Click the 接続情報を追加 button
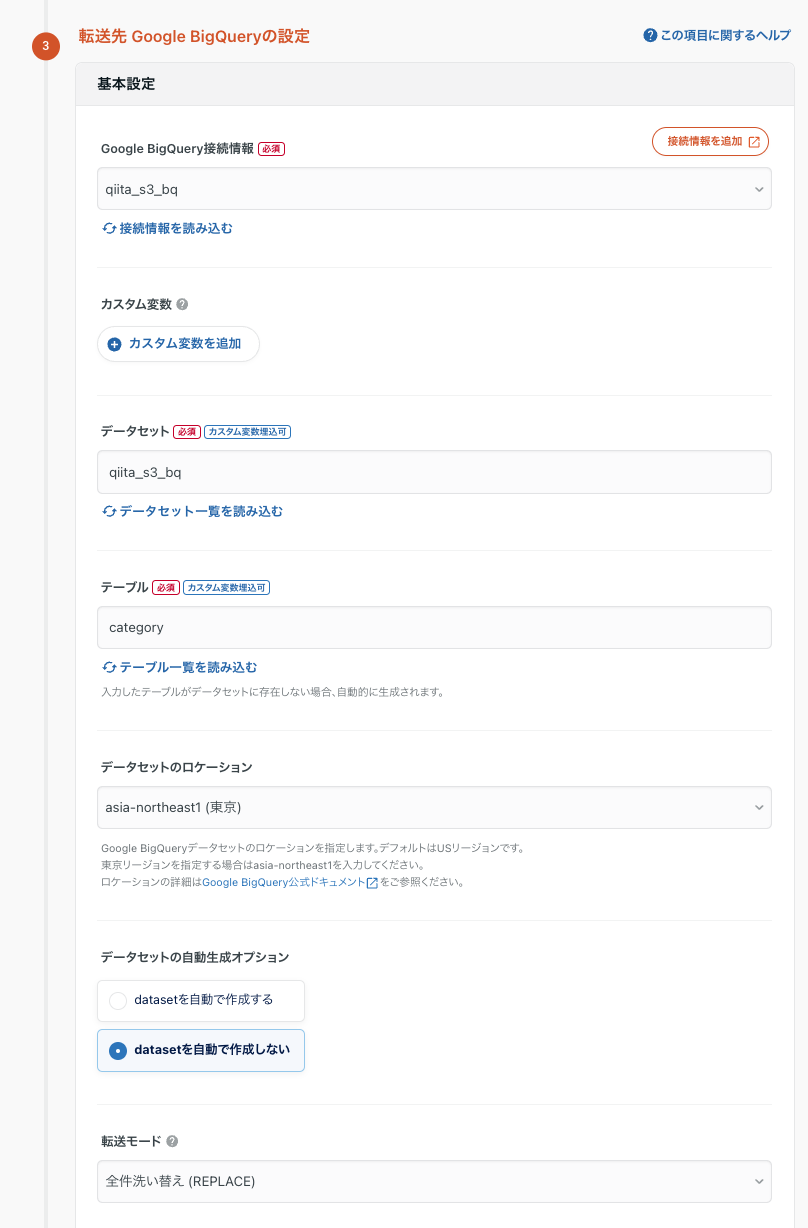Viewport: 808px width, 1228px height. pos(710,141)
